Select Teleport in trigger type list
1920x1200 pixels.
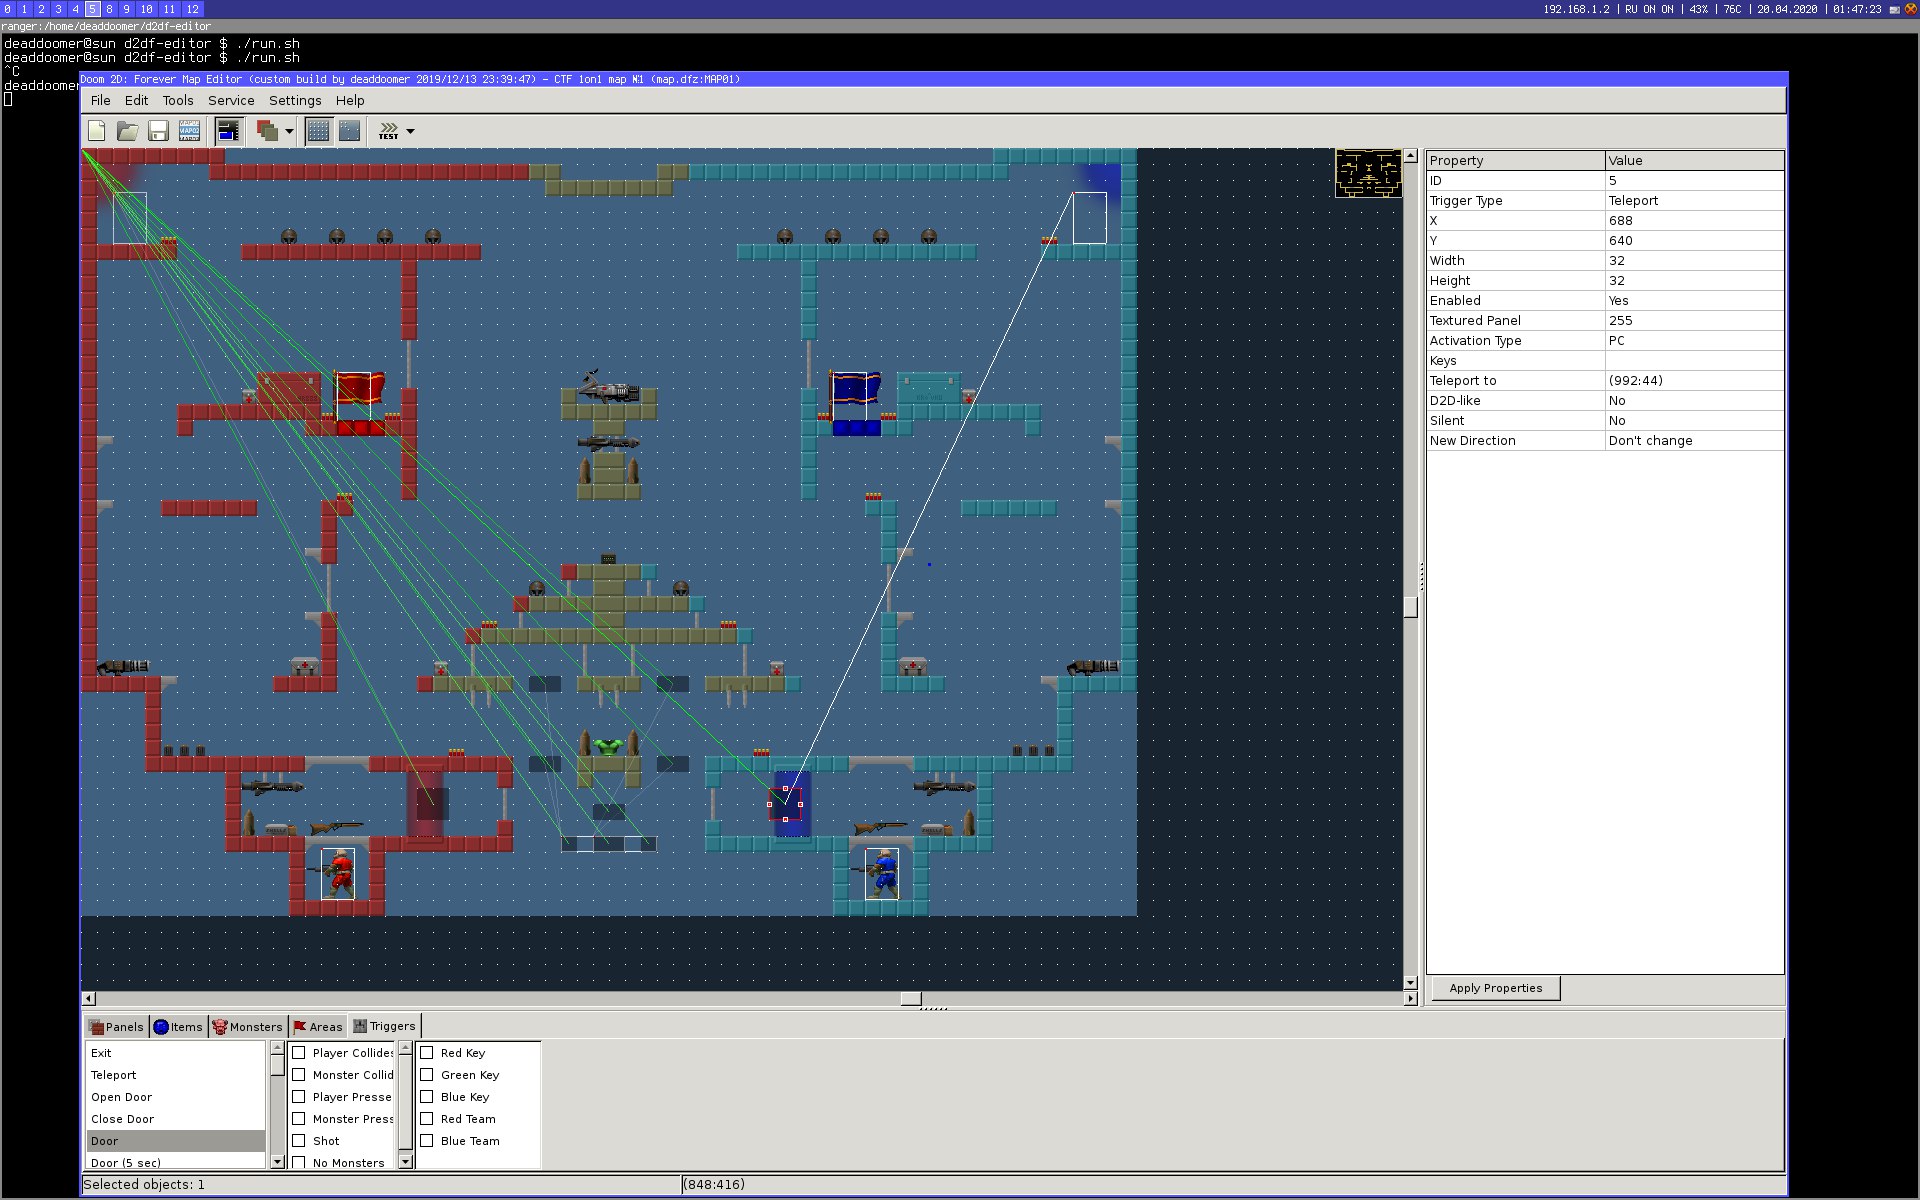coord(175,1075)
